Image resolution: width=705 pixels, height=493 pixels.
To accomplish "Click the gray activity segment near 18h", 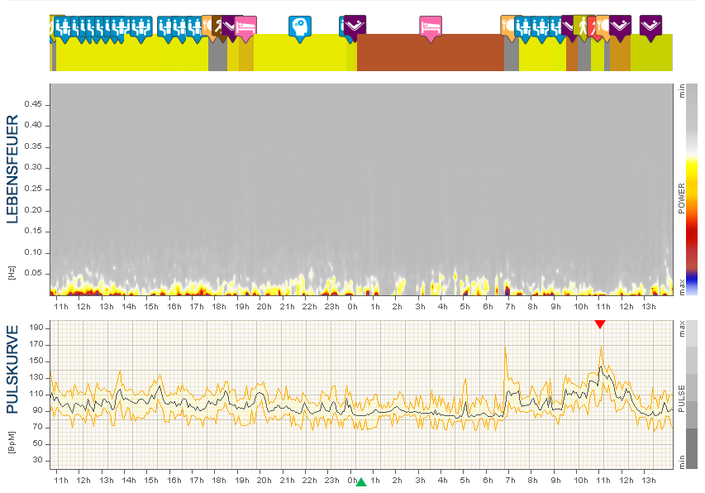I will tap(217, 55).
